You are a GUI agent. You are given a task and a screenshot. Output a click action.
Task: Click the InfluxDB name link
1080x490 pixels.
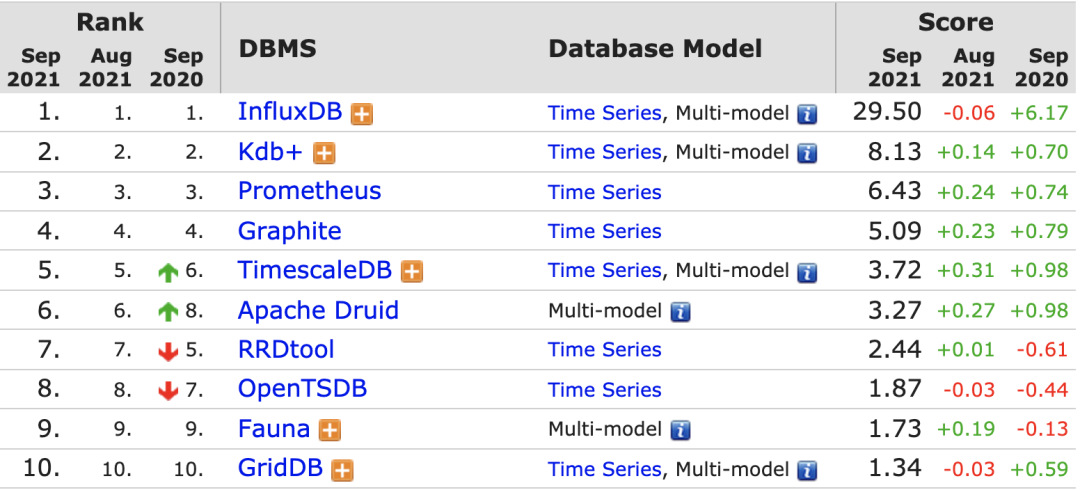pyautogui.click(x=289, y=112)
